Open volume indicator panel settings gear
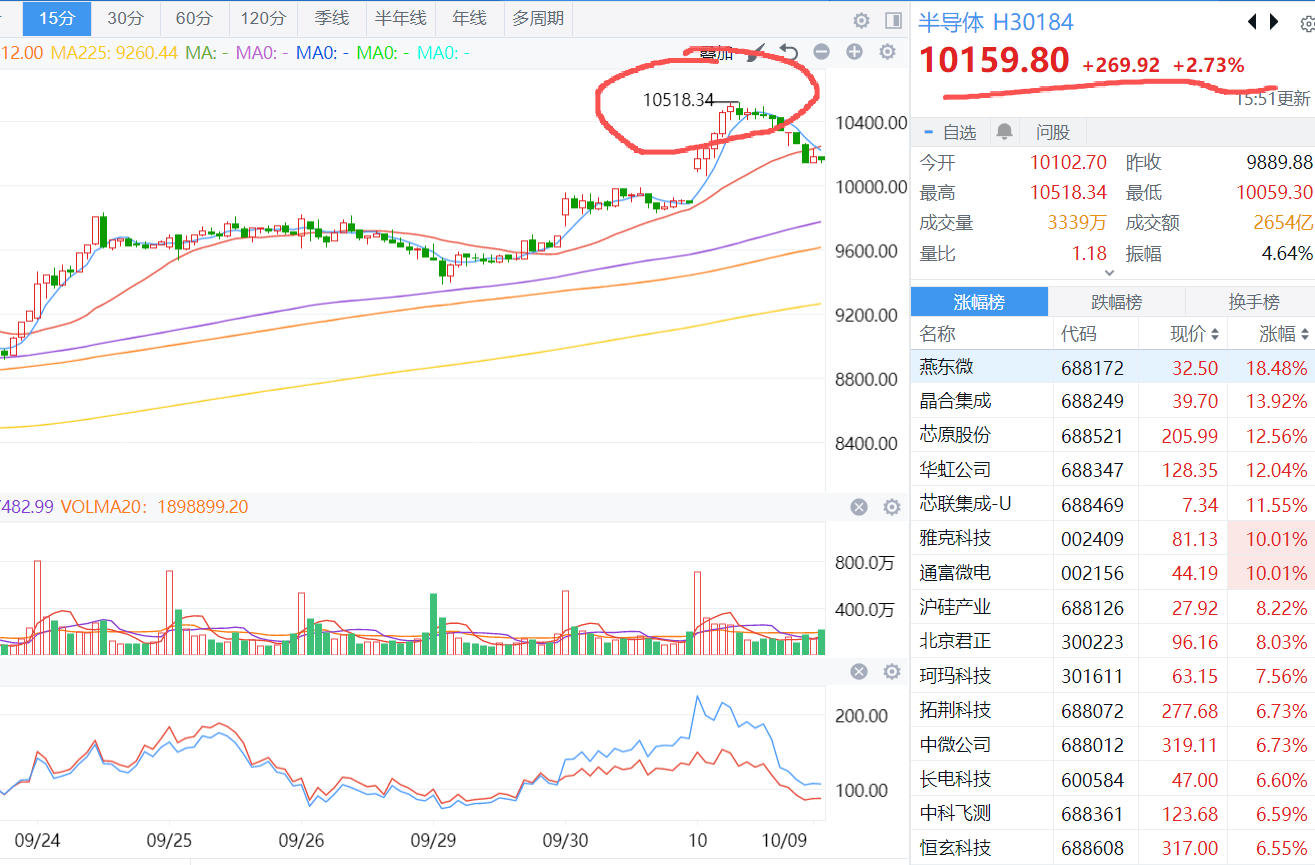The image size is (1315, 865). click(891, 507)
